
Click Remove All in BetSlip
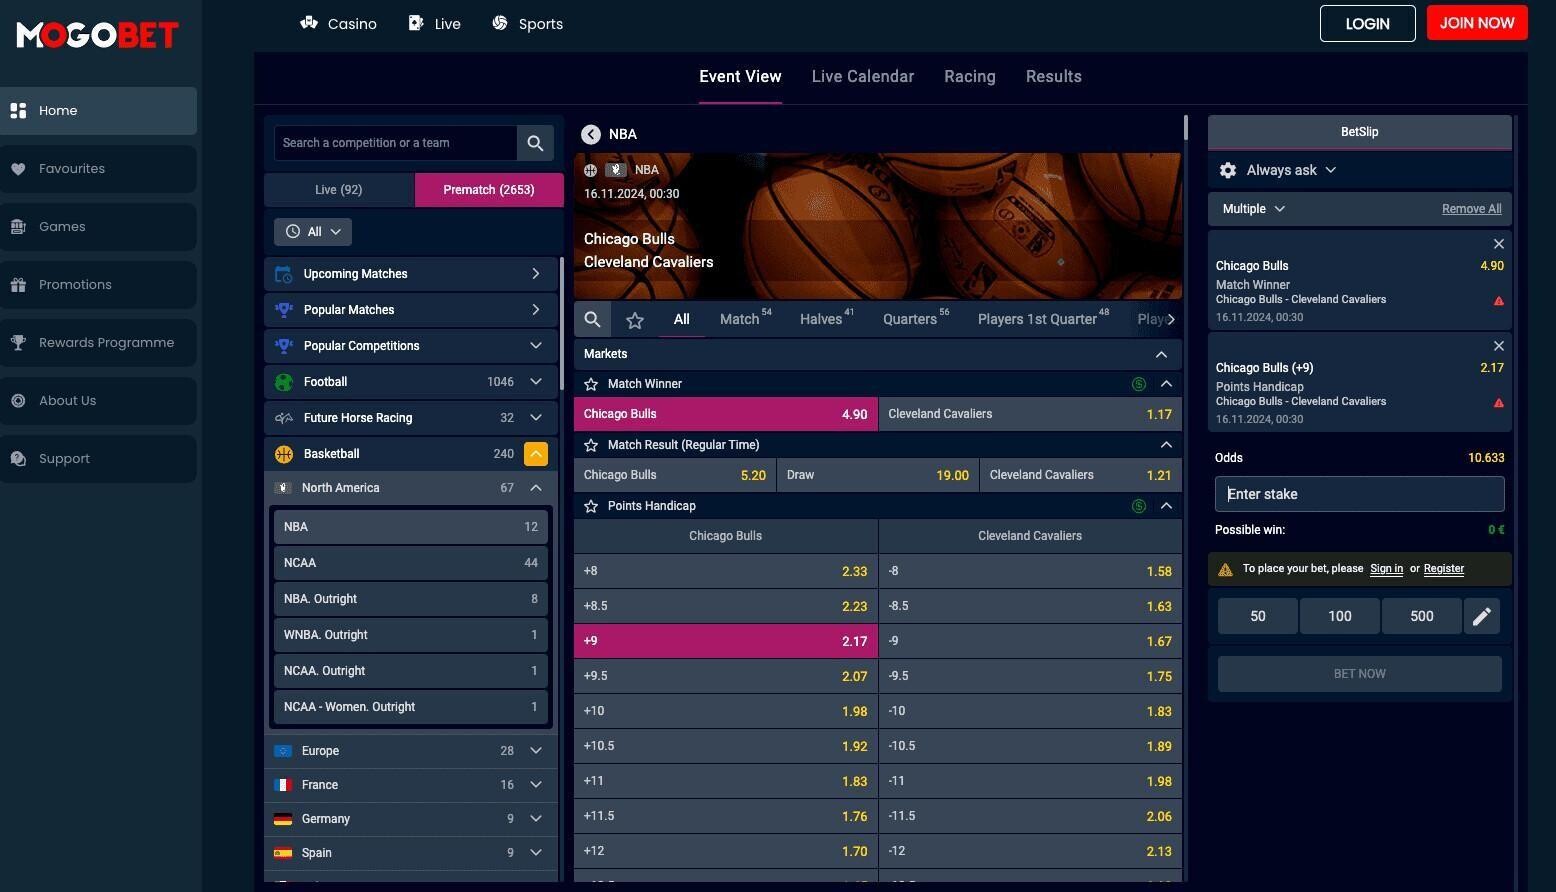click(1471, 209)
